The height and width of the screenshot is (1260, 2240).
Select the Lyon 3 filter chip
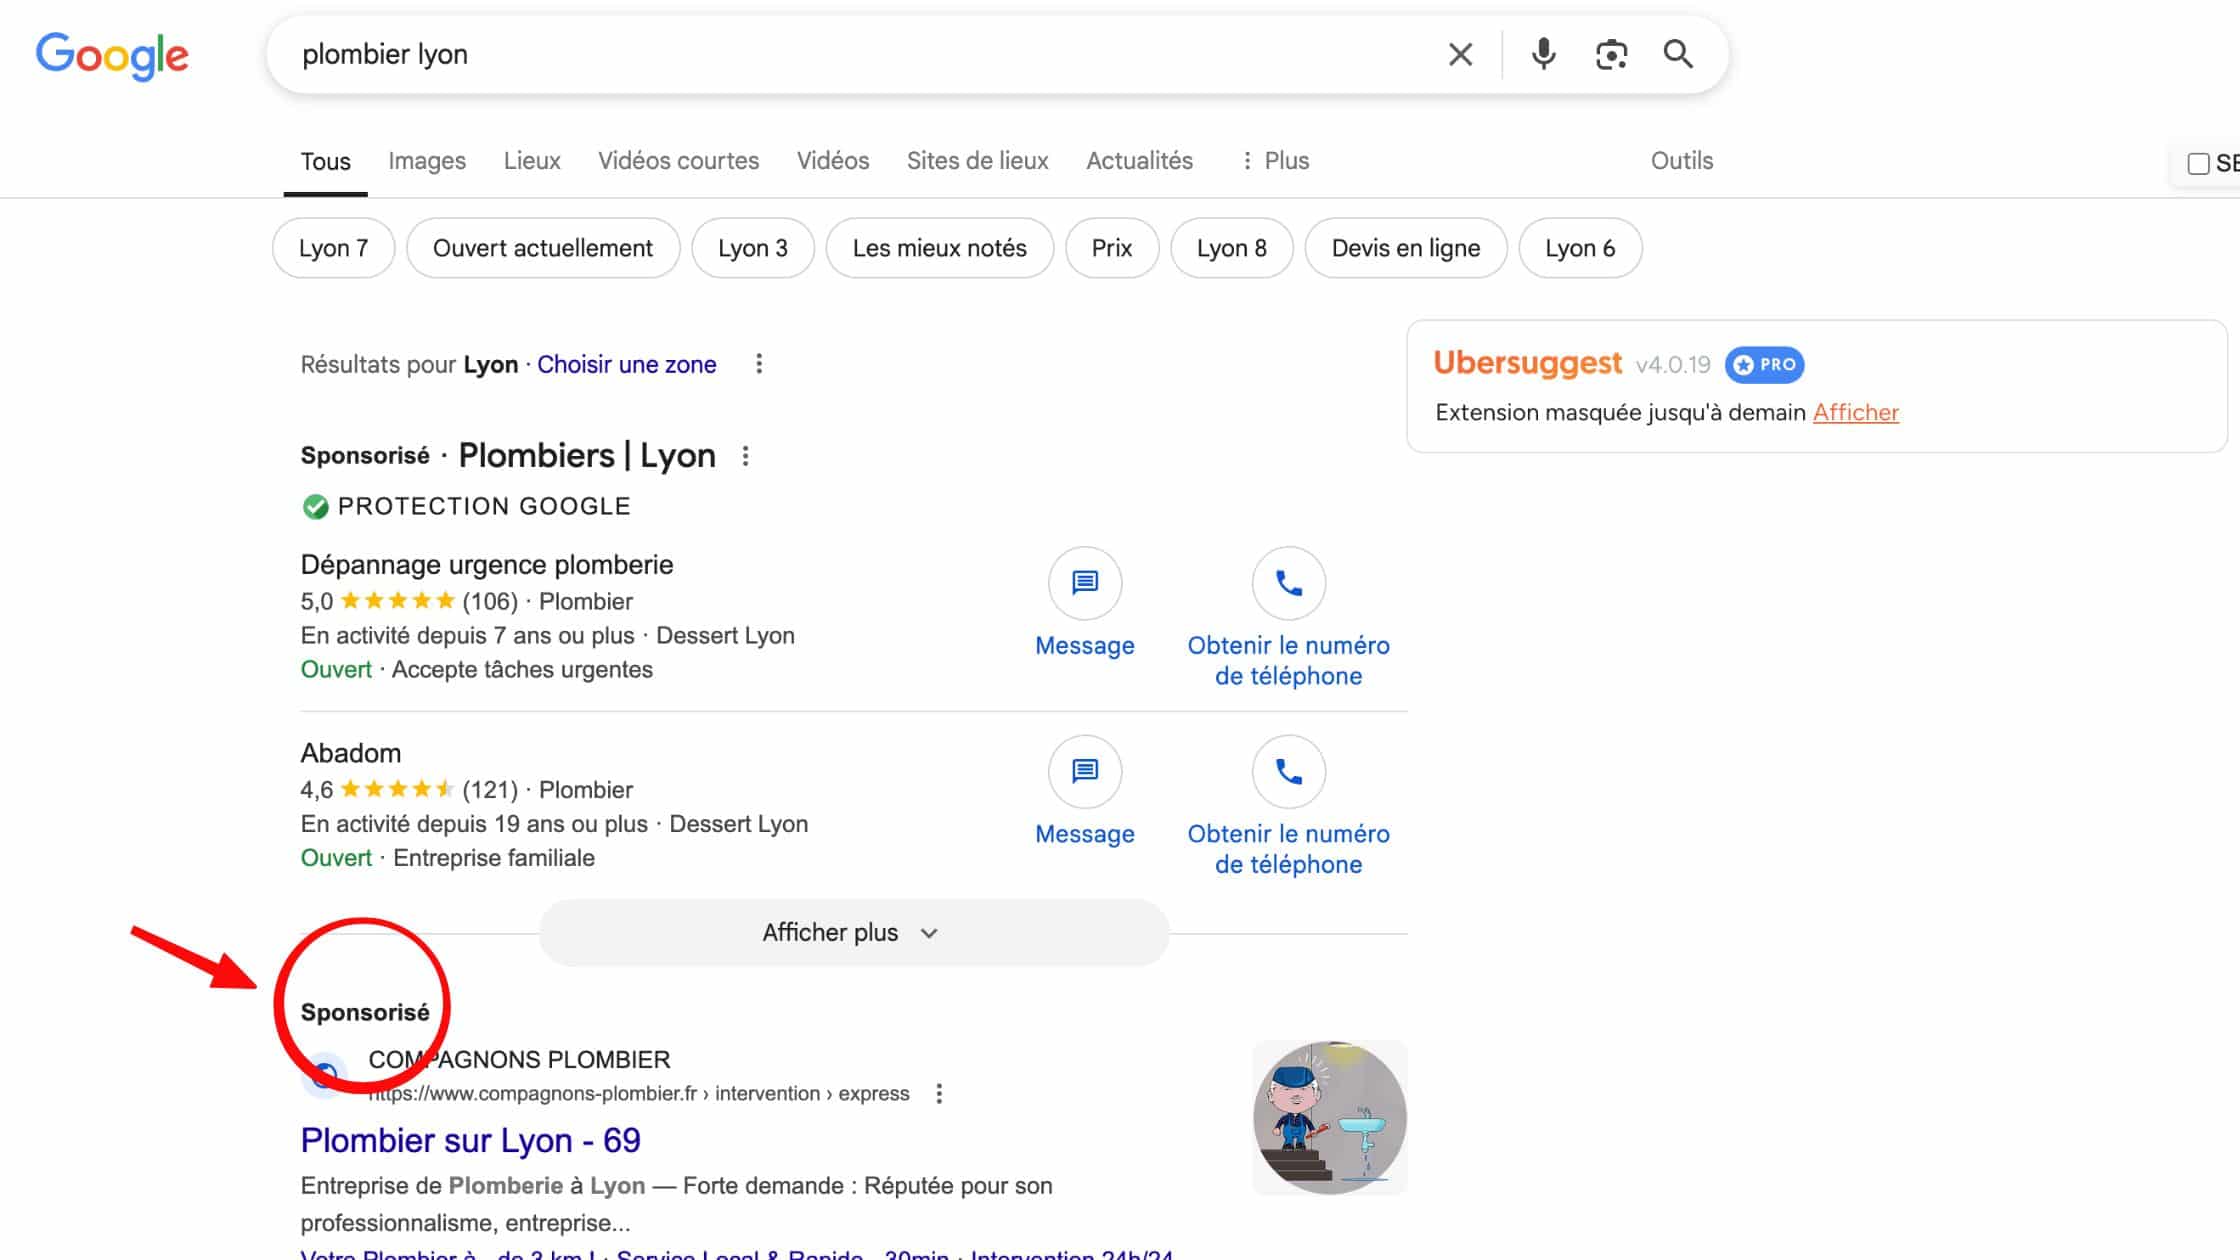[x=753, y=248]
